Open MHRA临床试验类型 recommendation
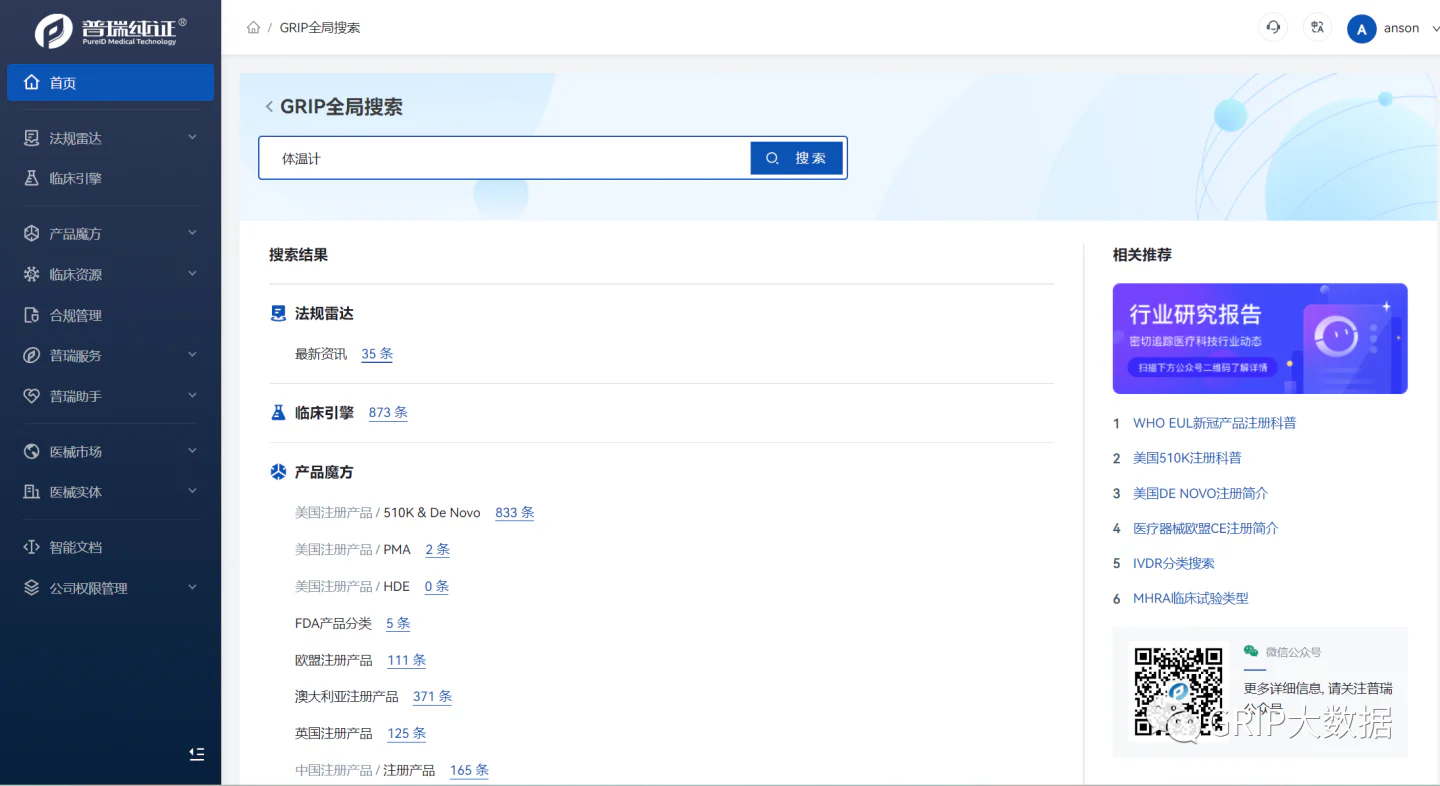1440x786 pixels. click(x=1191, y=598)
